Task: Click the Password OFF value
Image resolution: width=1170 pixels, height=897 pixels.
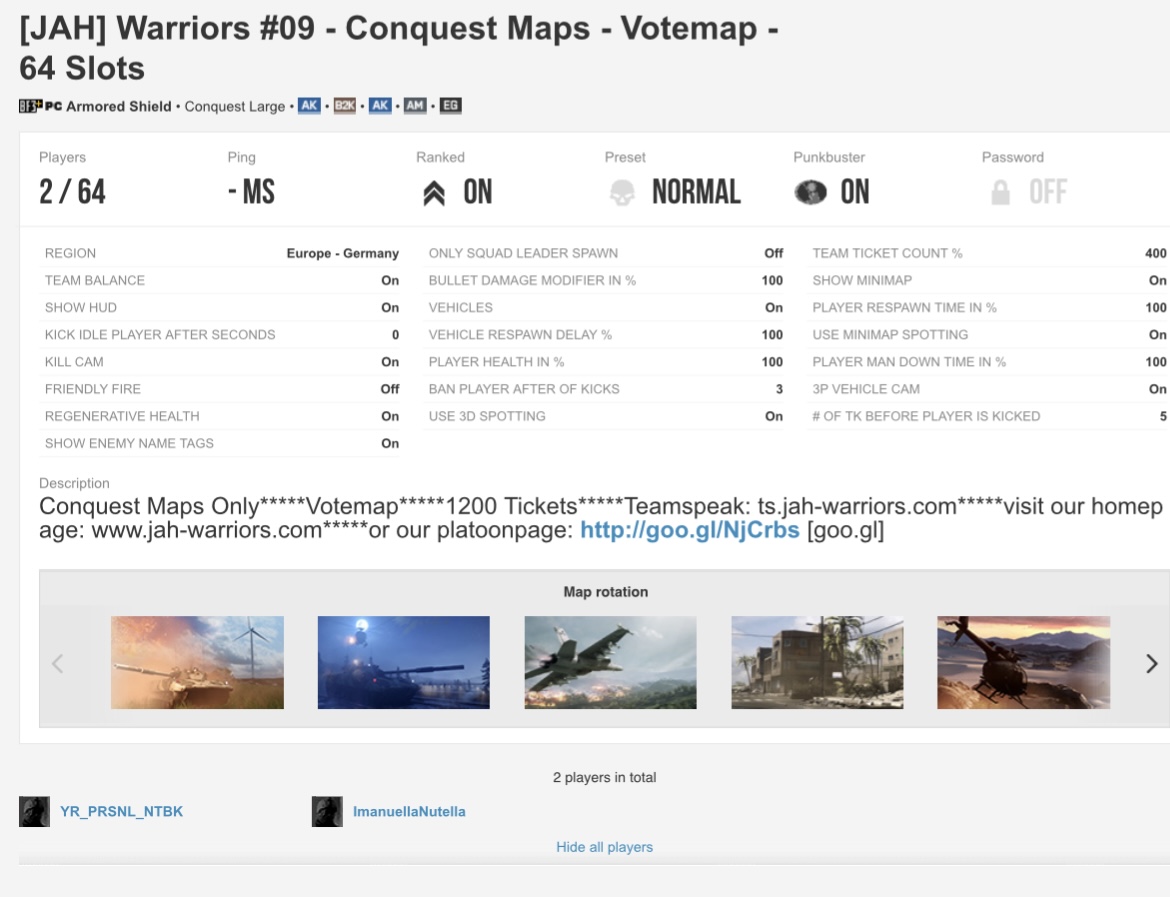Action: coord(1048,192)
